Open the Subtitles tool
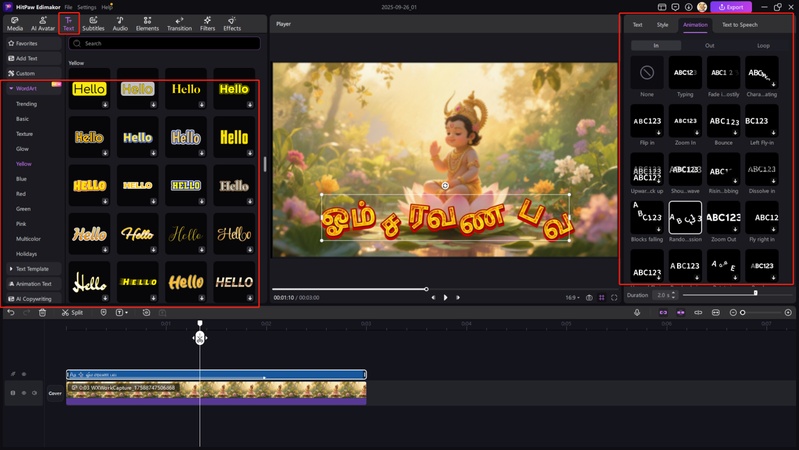Image resolution: width=799 pixels, height=450 pixels. [x=93, y=23]
